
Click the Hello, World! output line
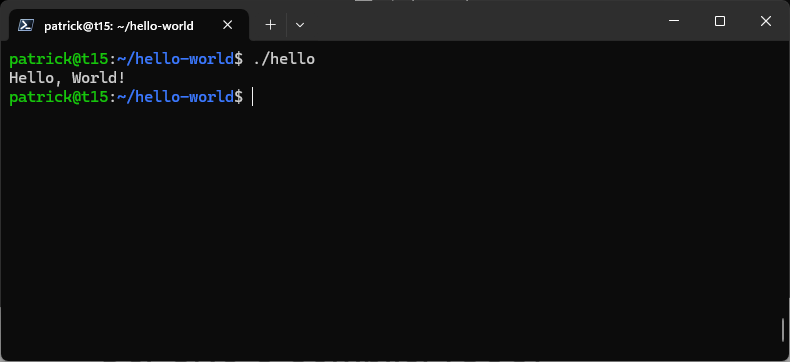pos(67,78)
